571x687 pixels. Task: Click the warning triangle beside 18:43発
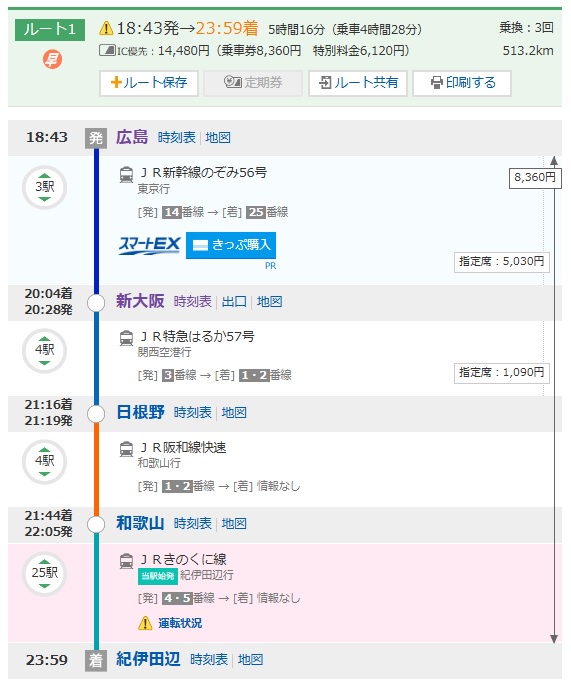(x=106, y=28)
